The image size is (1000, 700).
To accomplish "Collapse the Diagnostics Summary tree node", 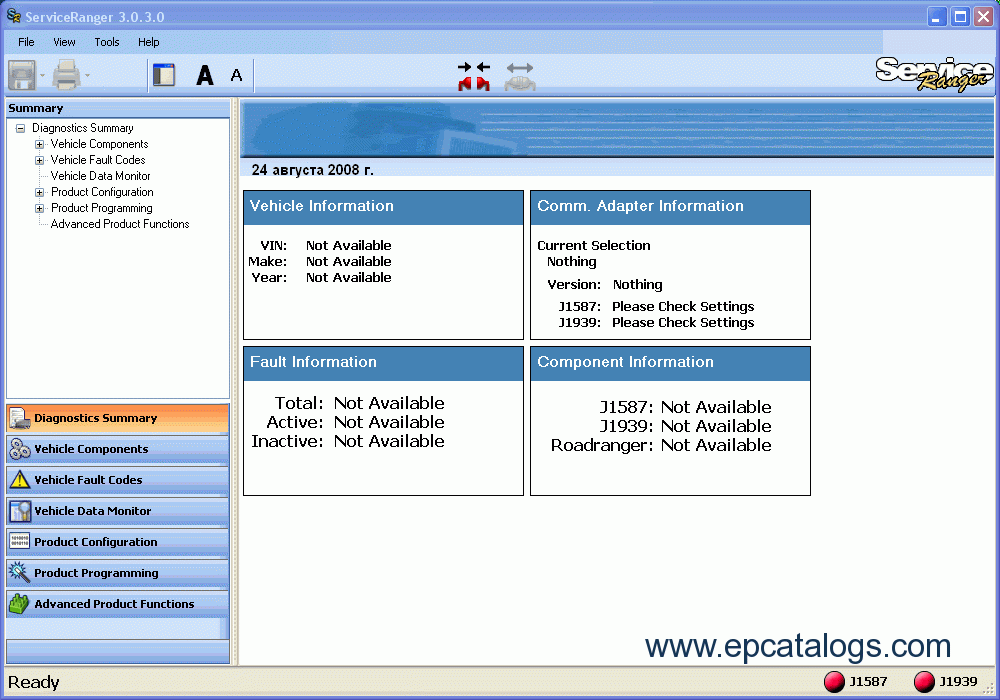I will click(20, 128).
